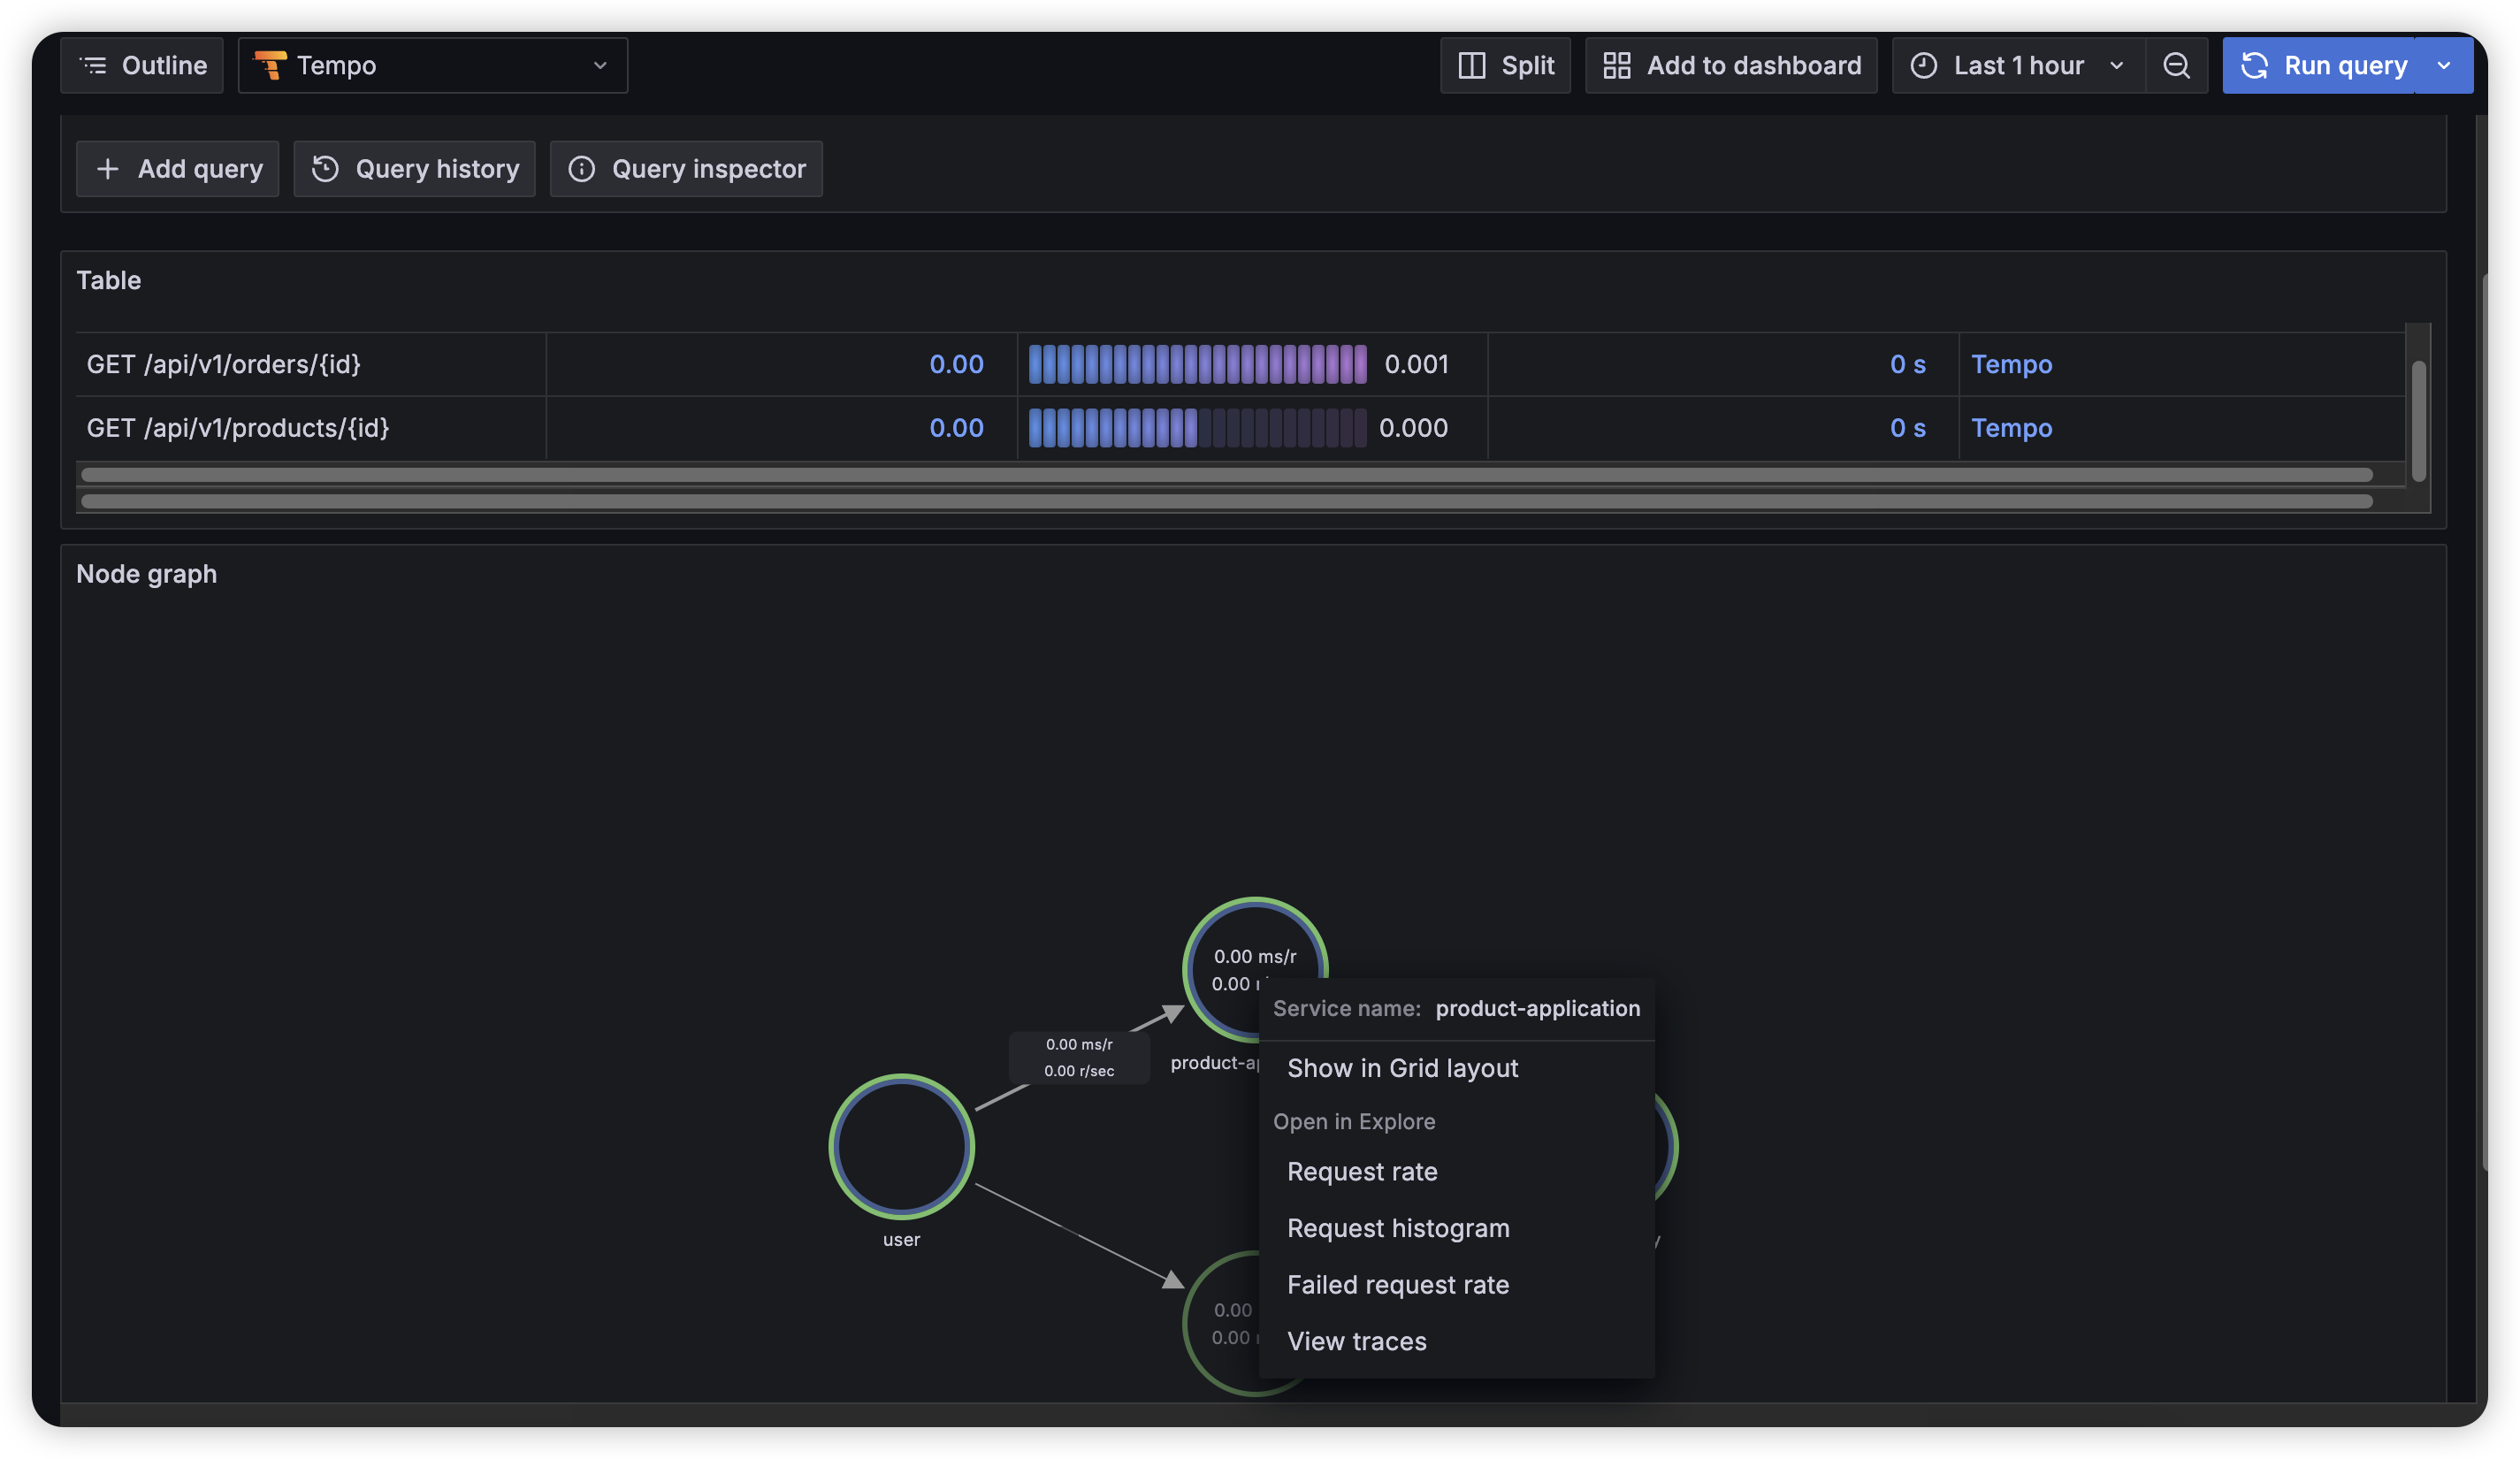Click 0.00 rate link for products row
The width and height of the screenshot is (2520, 1459).
pyautogui.click(x=956, y=428)
